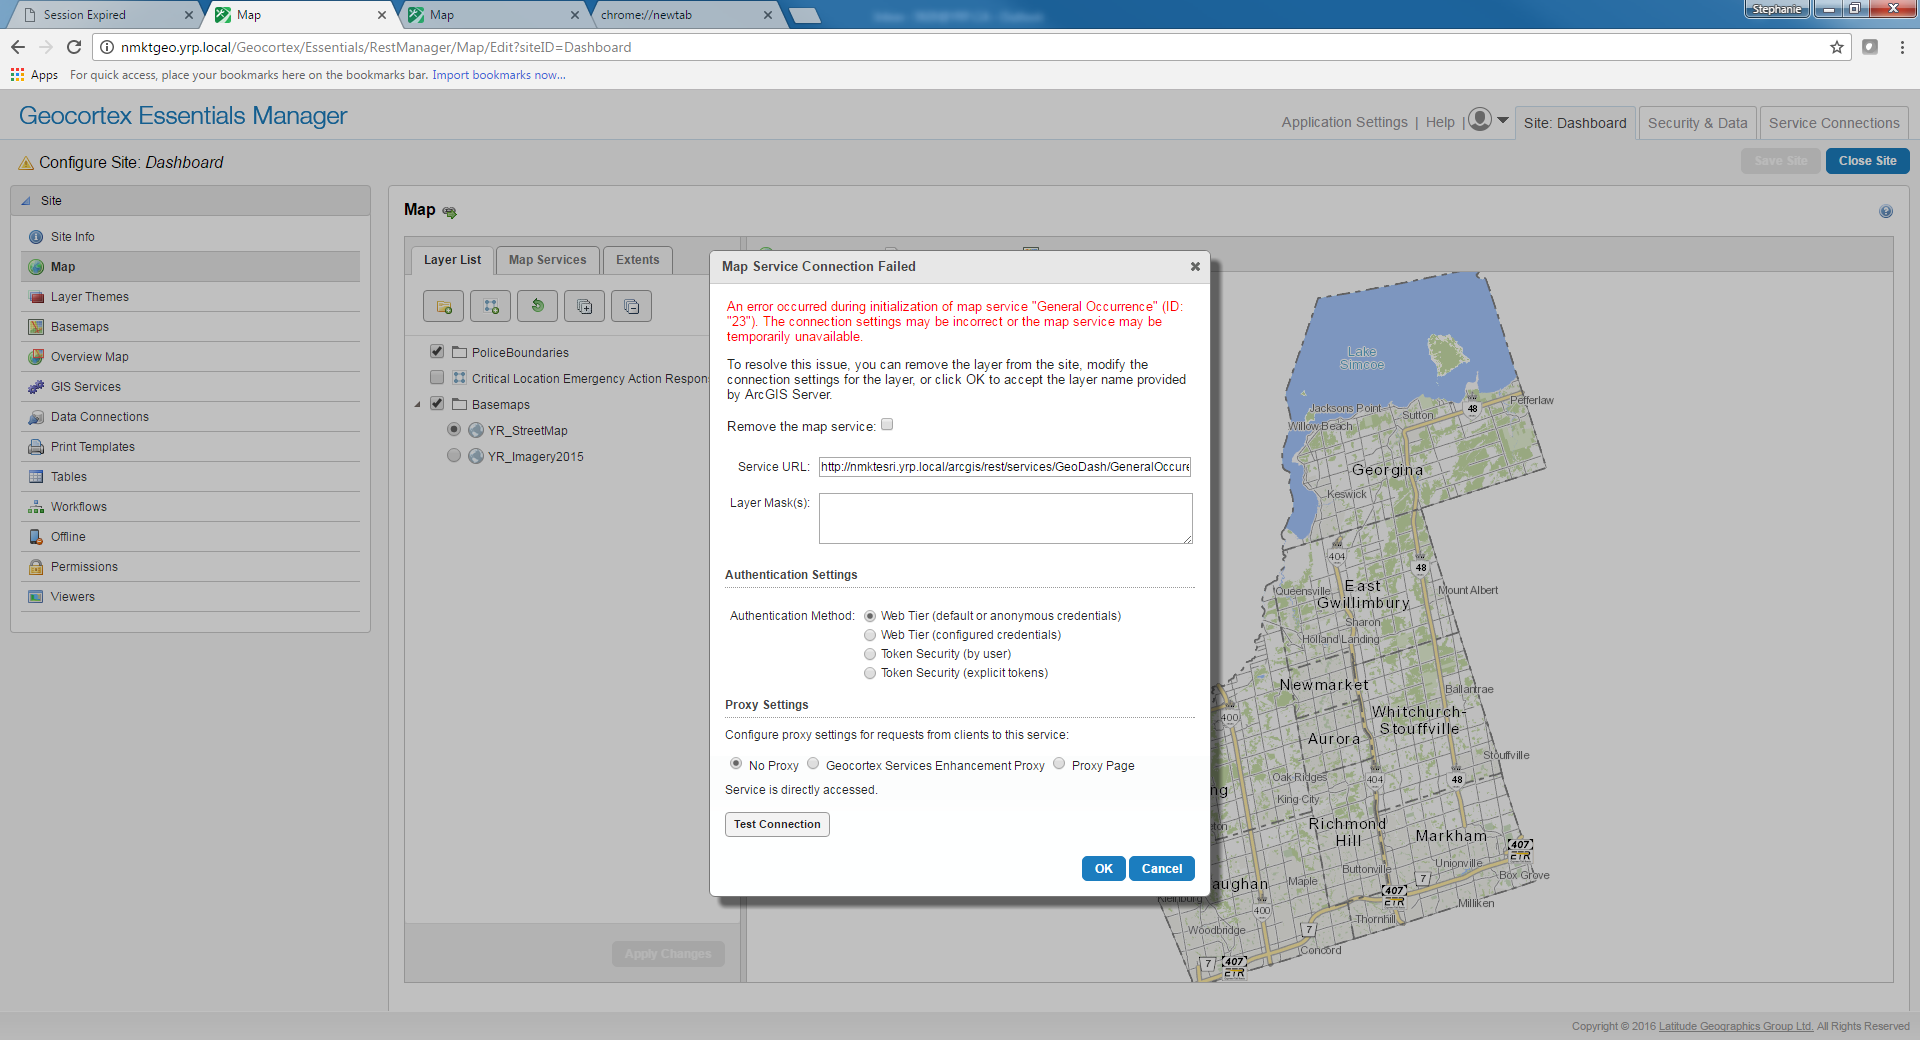Screen dimensions: 1920x1040
Task: Click the Overview Map sidebar icon
Action: [x=36, y=357]
